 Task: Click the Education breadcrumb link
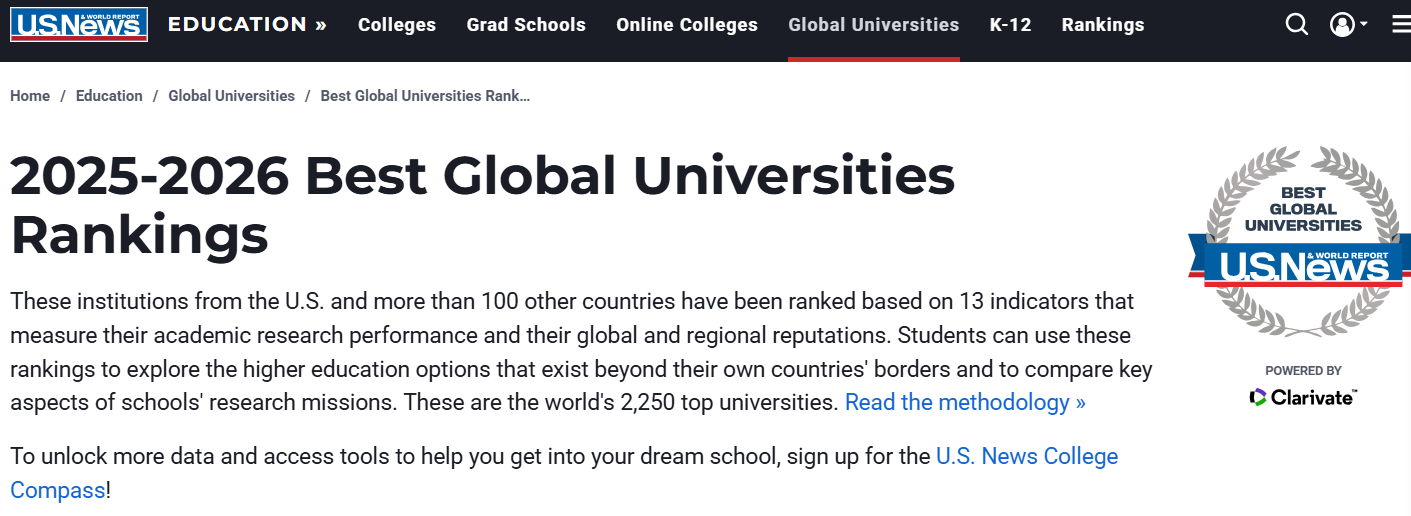pos(109,96)
